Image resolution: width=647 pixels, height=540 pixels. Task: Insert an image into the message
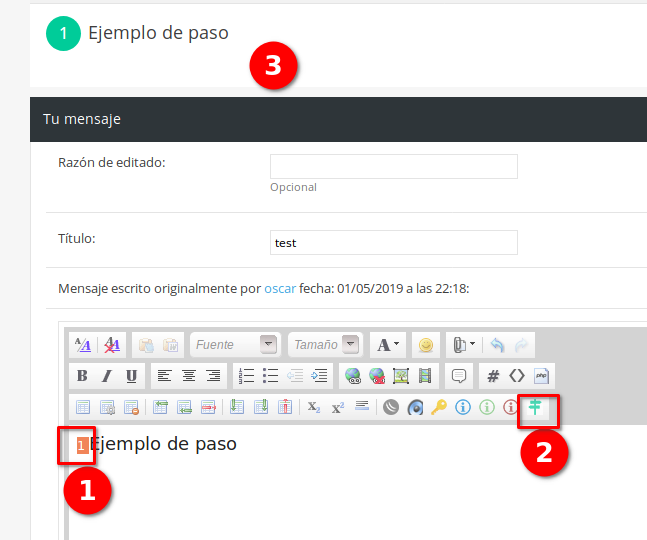click(401, 376)
